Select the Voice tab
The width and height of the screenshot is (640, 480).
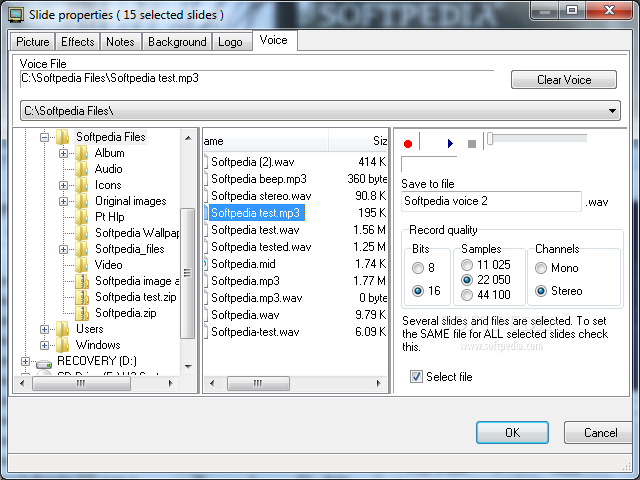pos(274,40)
